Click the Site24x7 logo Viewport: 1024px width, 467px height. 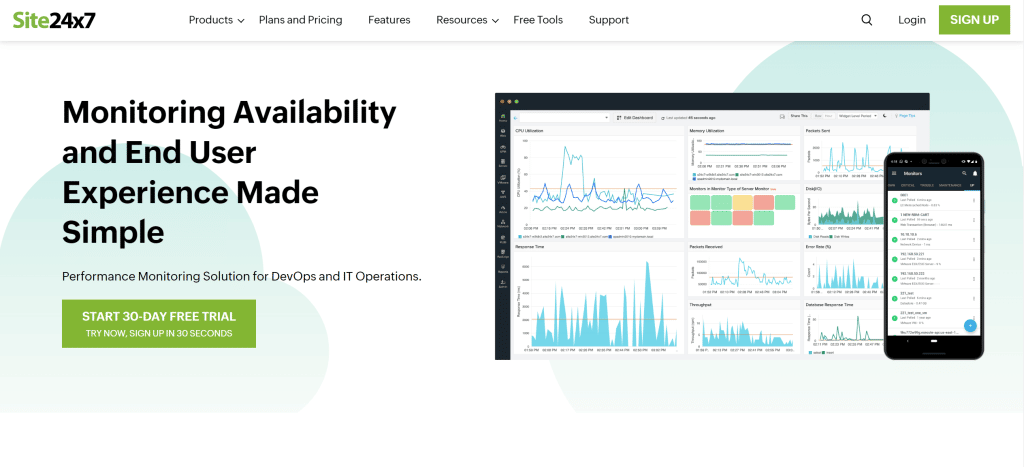point(54,20)
